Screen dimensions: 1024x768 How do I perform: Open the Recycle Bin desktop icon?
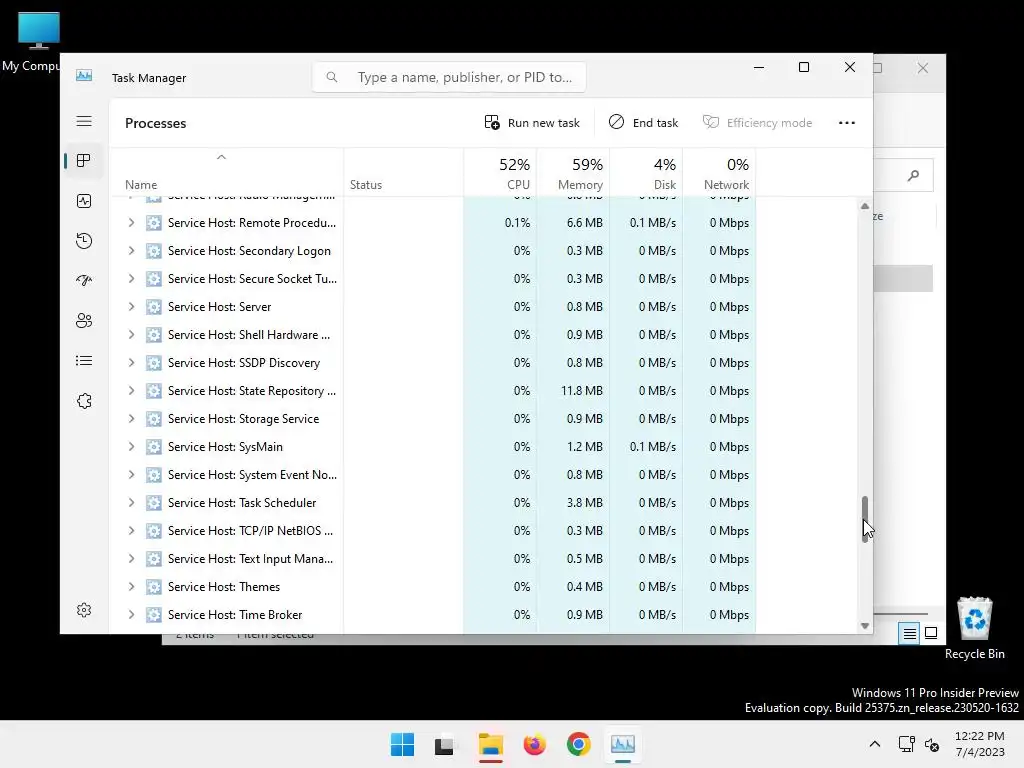(974, 628)
